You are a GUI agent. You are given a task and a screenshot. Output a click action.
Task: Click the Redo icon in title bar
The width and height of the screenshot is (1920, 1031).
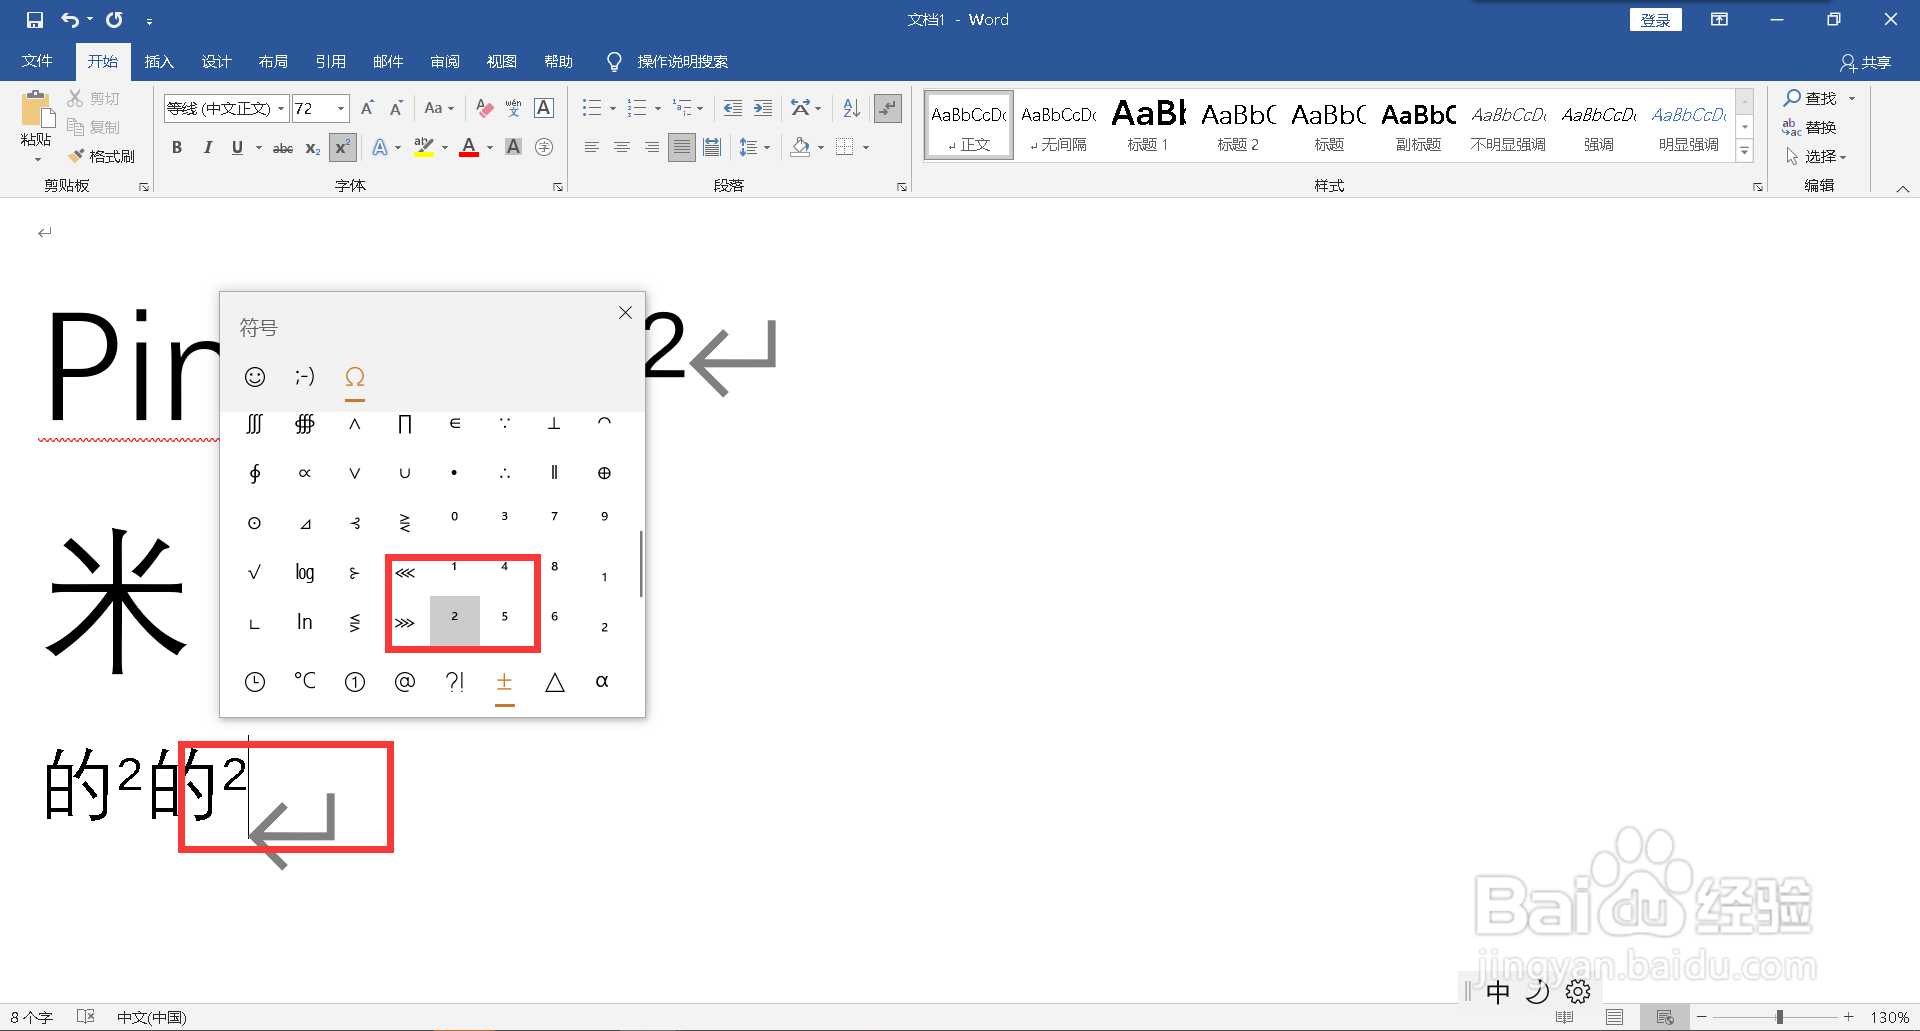tap(114, 20)
